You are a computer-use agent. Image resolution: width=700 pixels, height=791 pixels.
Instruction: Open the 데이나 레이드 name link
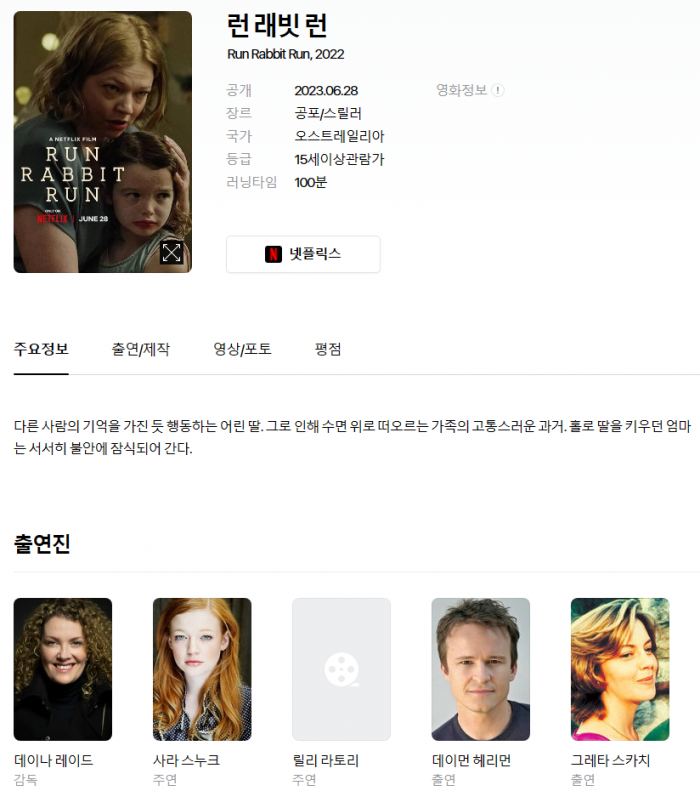[x=53, y=760]
